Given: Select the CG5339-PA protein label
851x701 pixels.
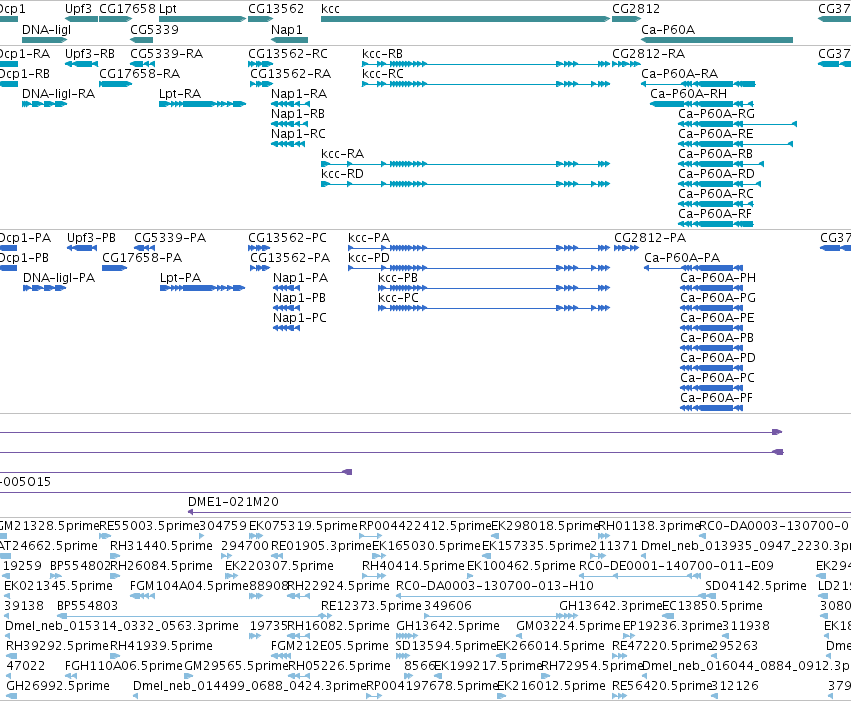Looking at the screenshot, I should 170,238.
